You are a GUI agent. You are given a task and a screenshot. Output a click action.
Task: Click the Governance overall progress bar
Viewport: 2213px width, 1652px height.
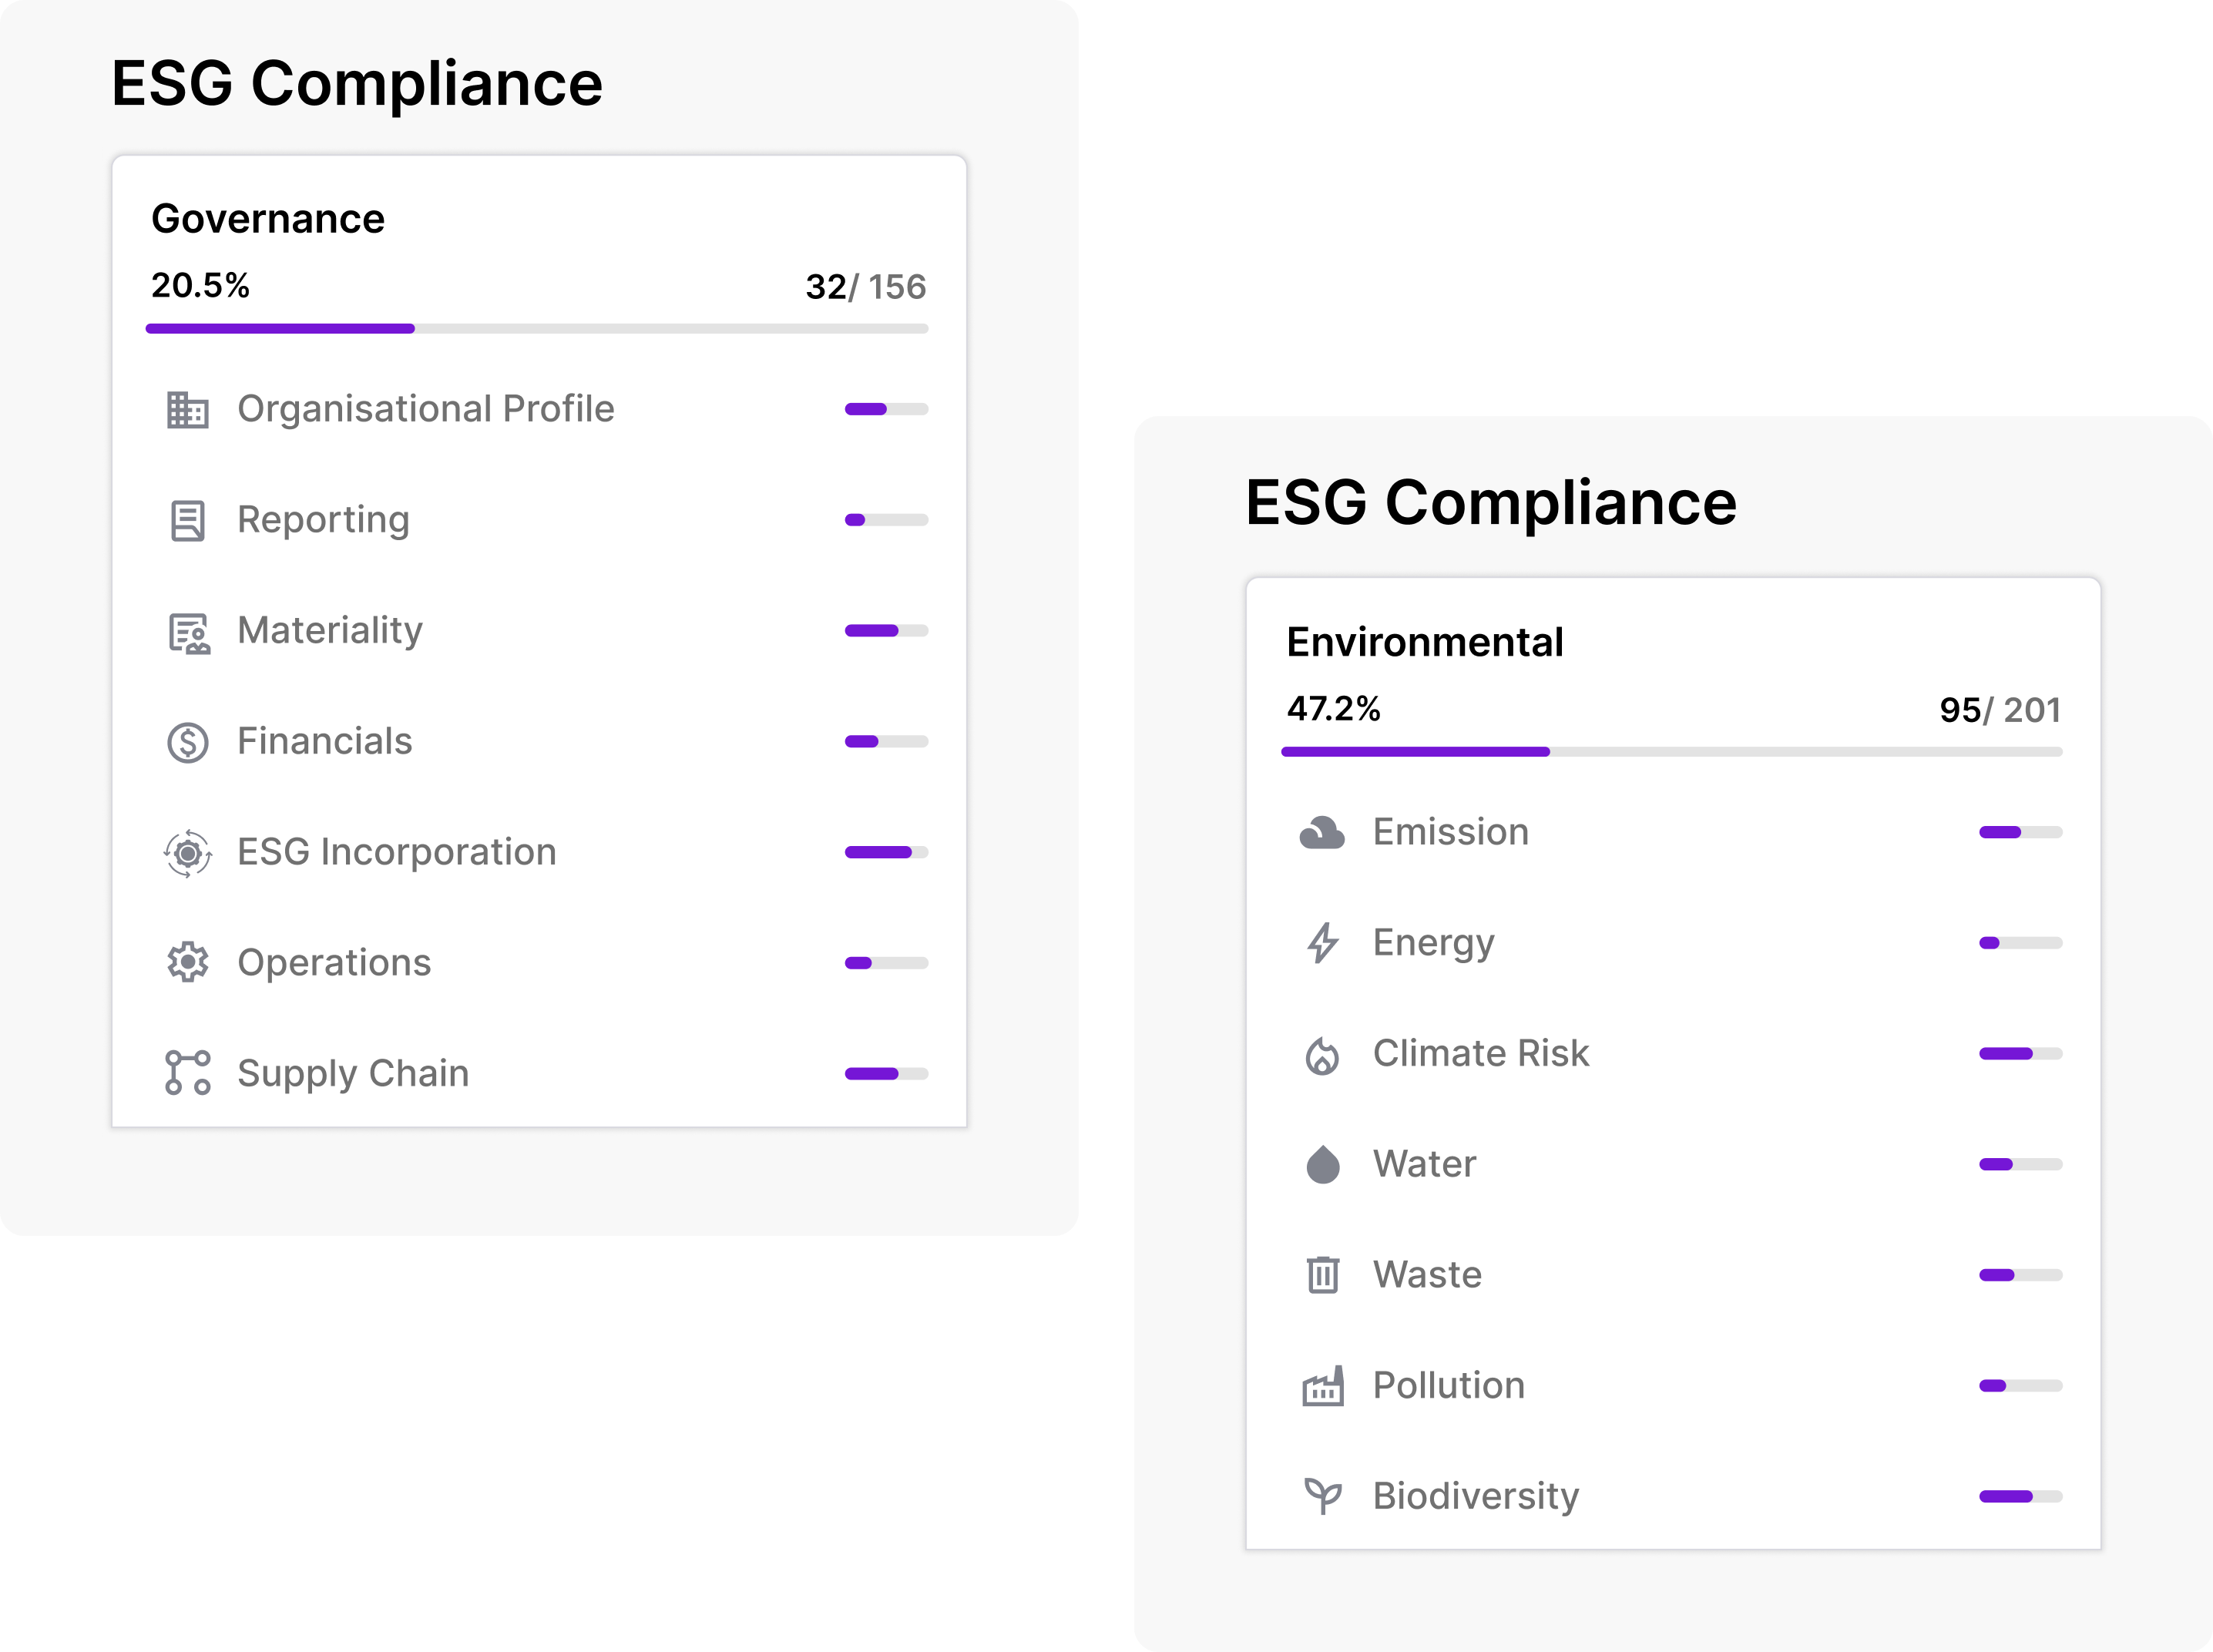pos(537,329)
